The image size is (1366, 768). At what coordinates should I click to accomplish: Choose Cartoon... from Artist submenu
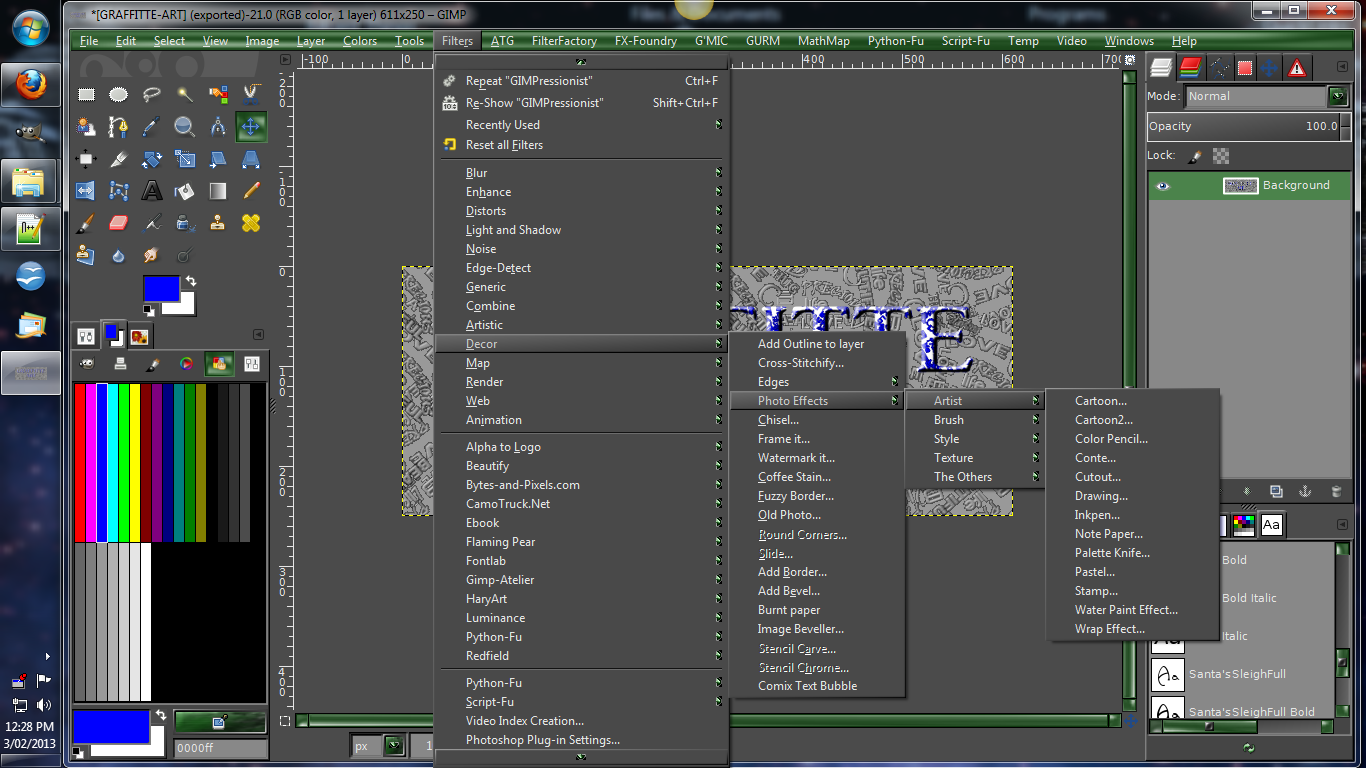point(1133,401)
